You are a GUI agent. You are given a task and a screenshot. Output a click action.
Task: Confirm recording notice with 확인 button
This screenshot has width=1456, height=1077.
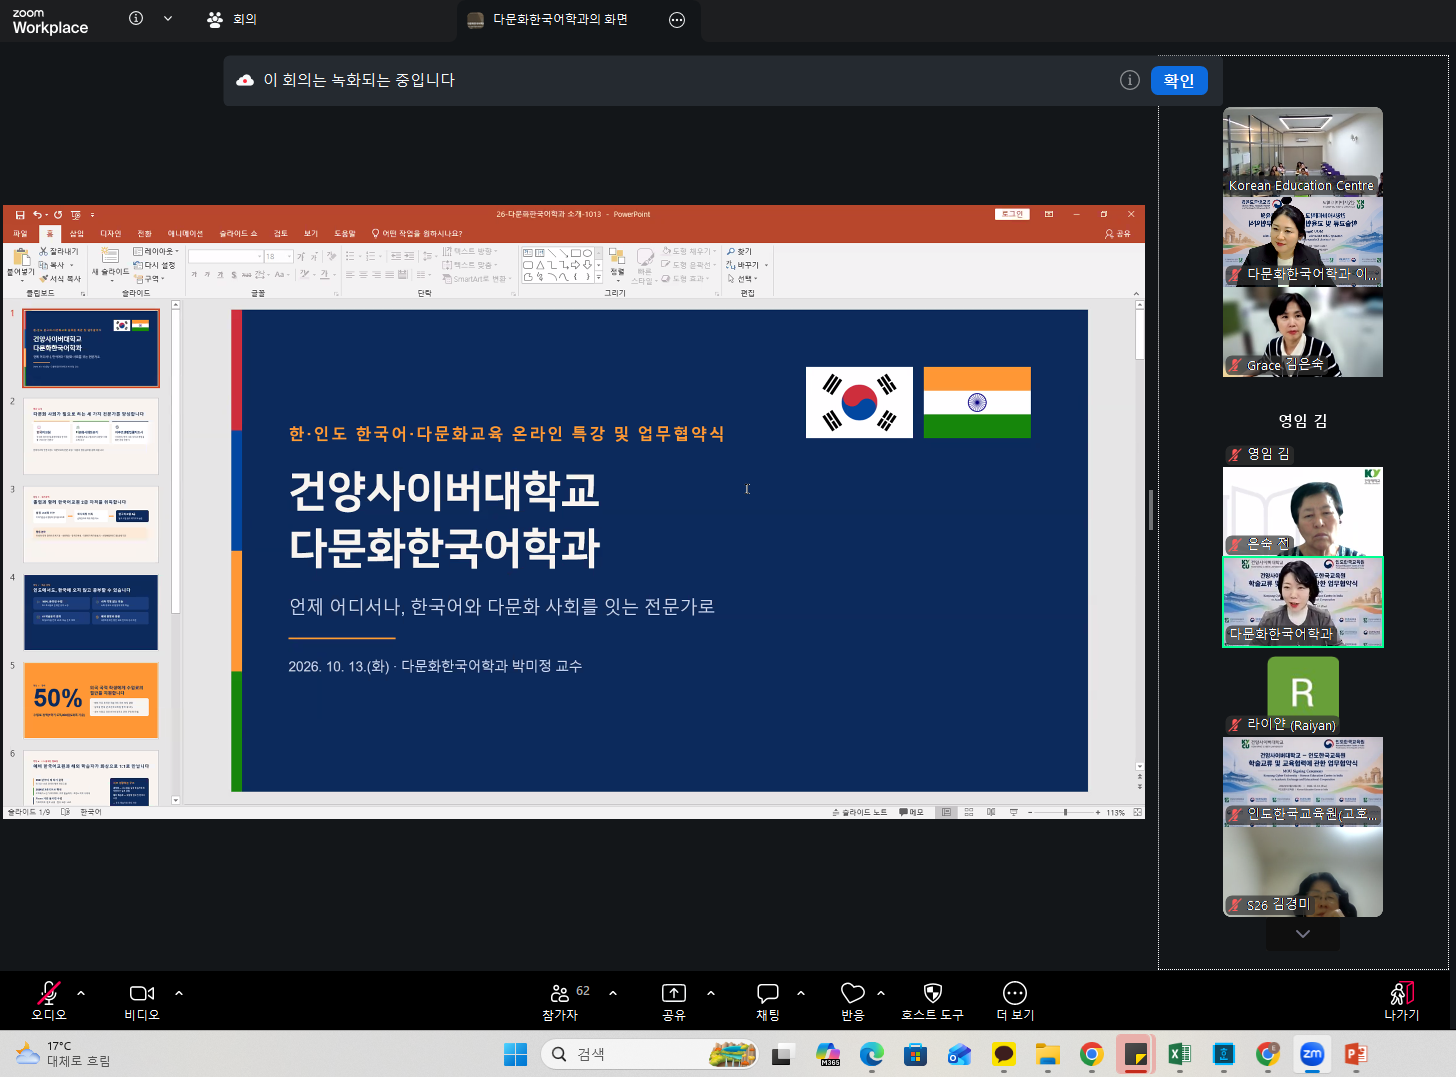click(x=1179, y=81)
